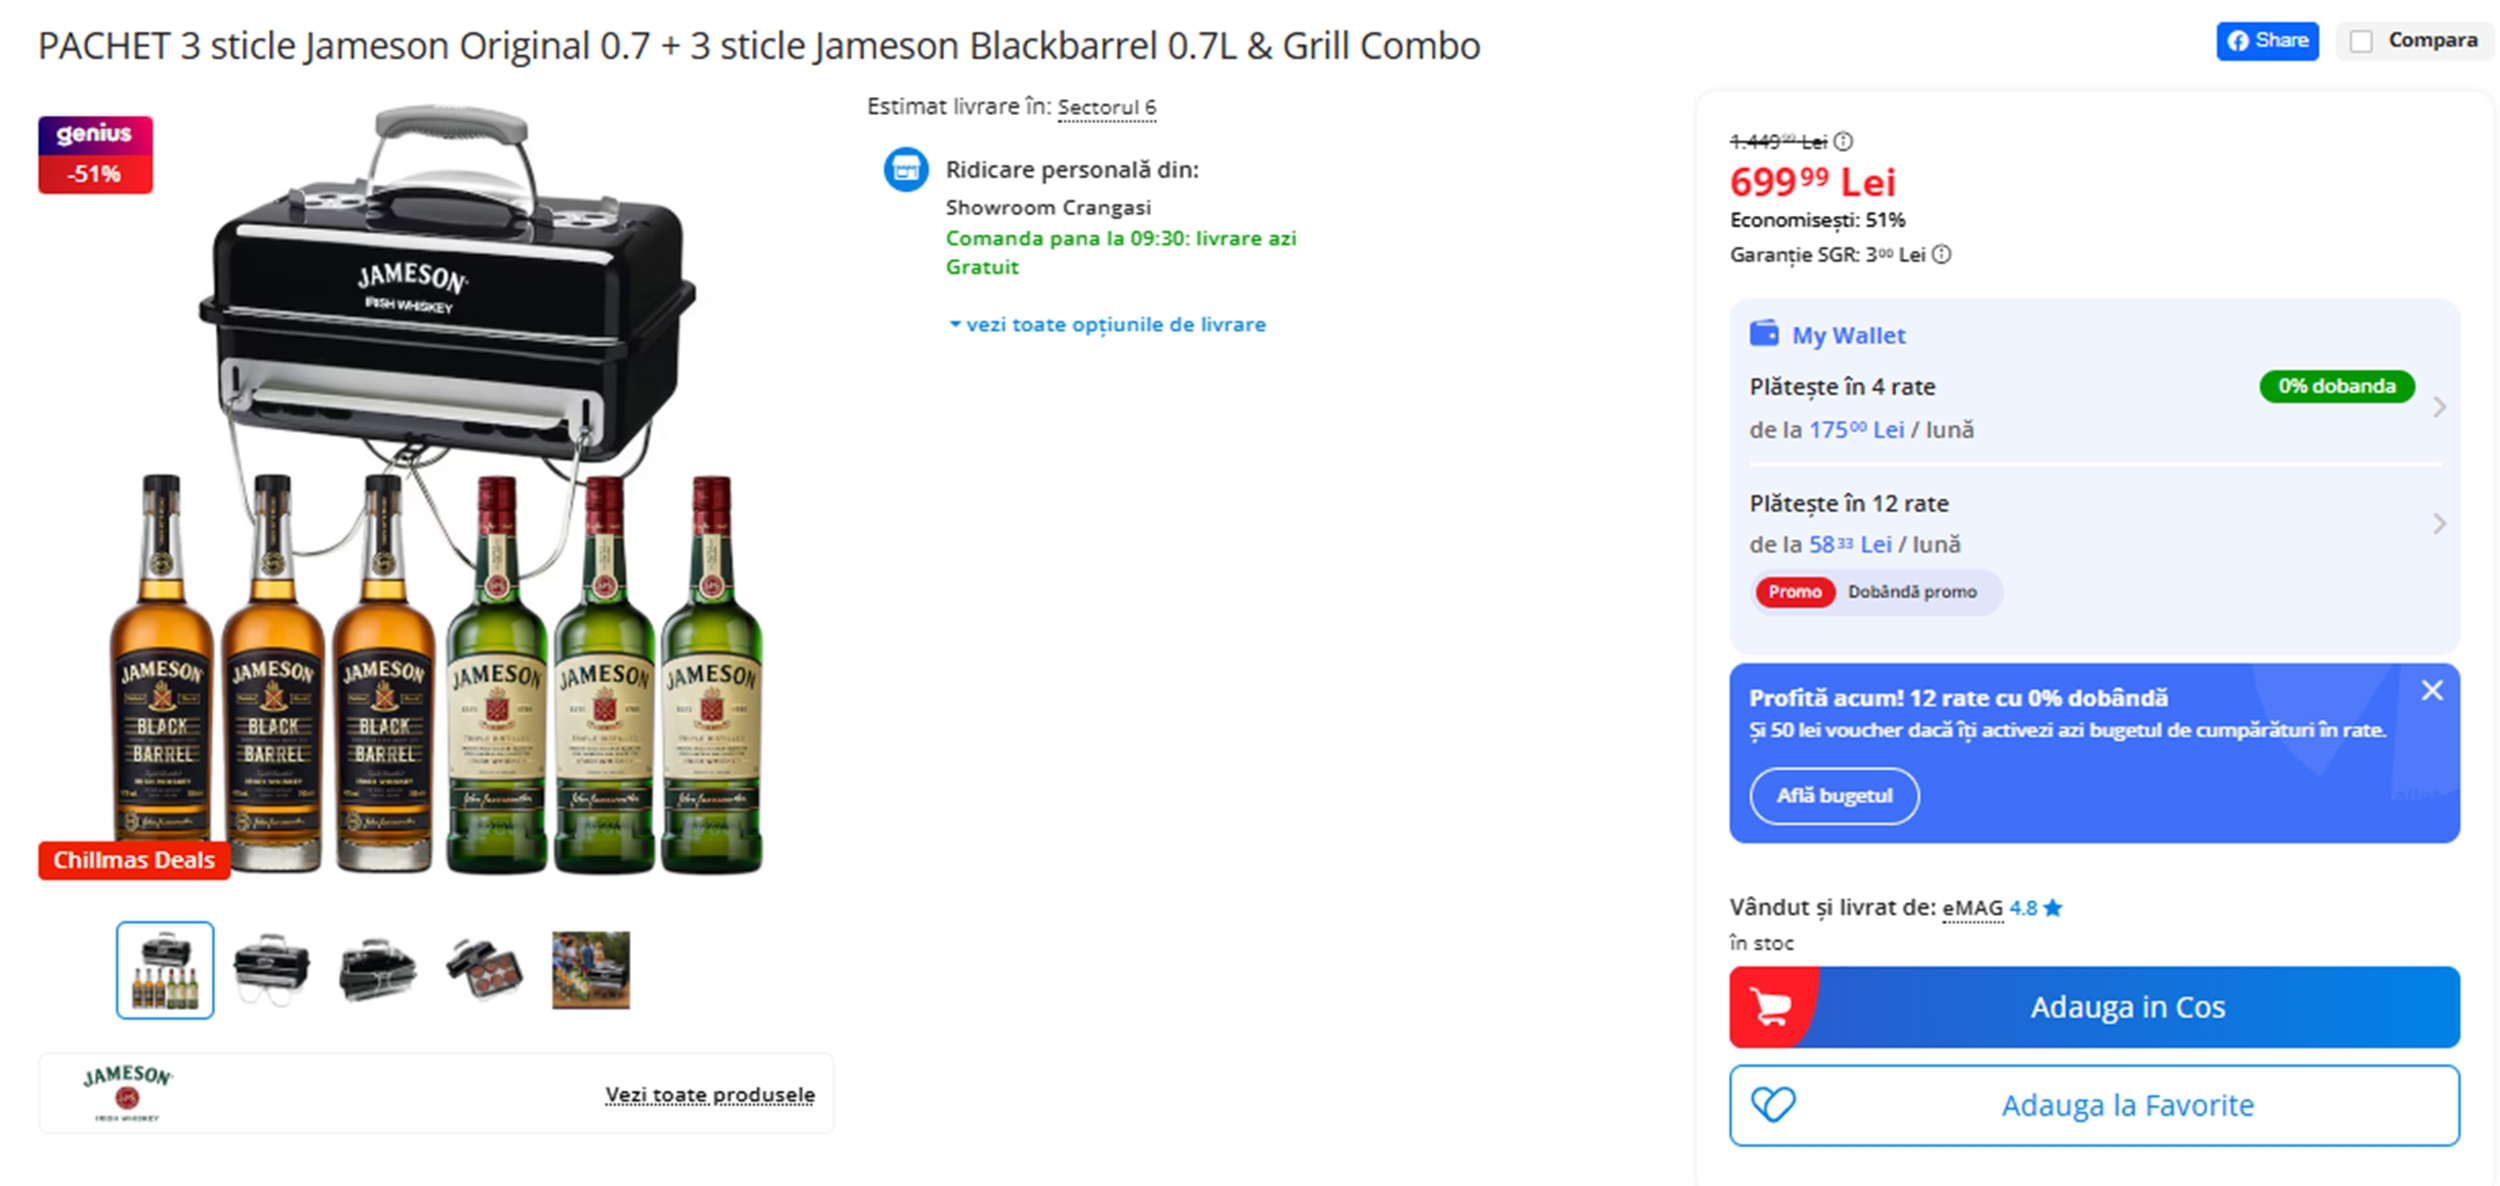Click the My Wallet wallet icon
2500x1186 pixels.
(x=1766, y=335)
